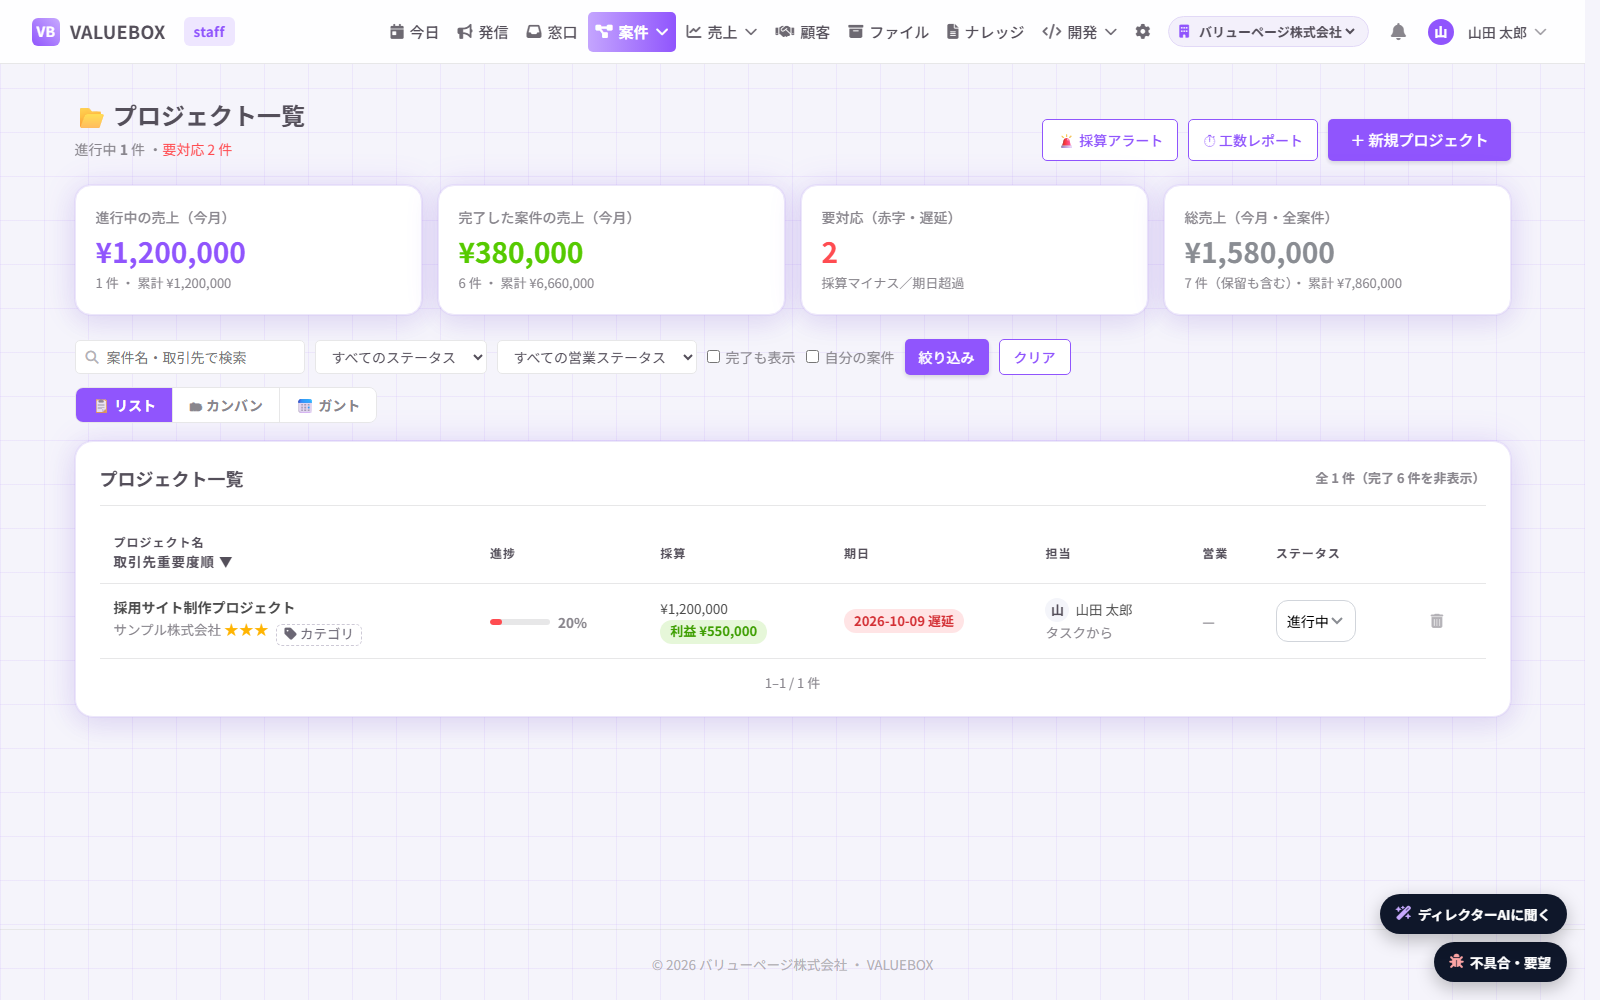Click the カテゴリ tag on project row

(x=319, y=634)
